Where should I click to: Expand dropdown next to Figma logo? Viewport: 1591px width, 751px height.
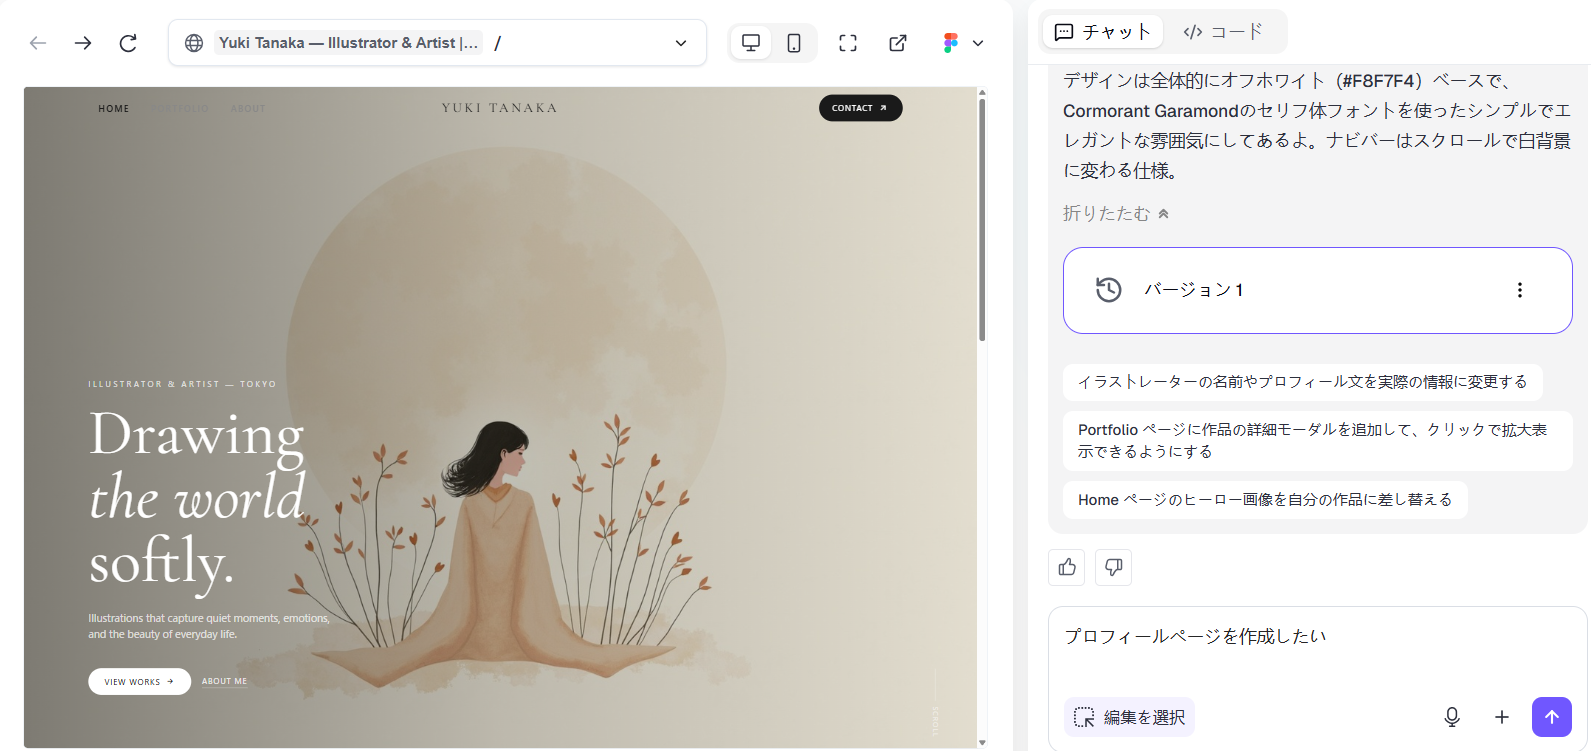(978, 43)
